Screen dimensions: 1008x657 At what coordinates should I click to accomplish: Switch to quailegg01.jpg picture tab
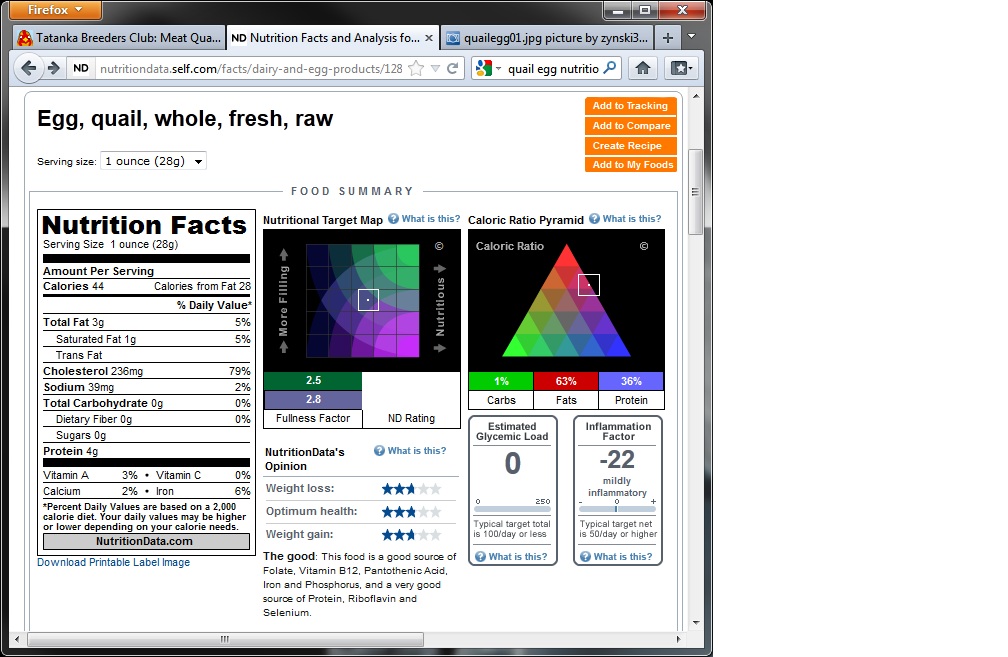click(x=548, y=38)
